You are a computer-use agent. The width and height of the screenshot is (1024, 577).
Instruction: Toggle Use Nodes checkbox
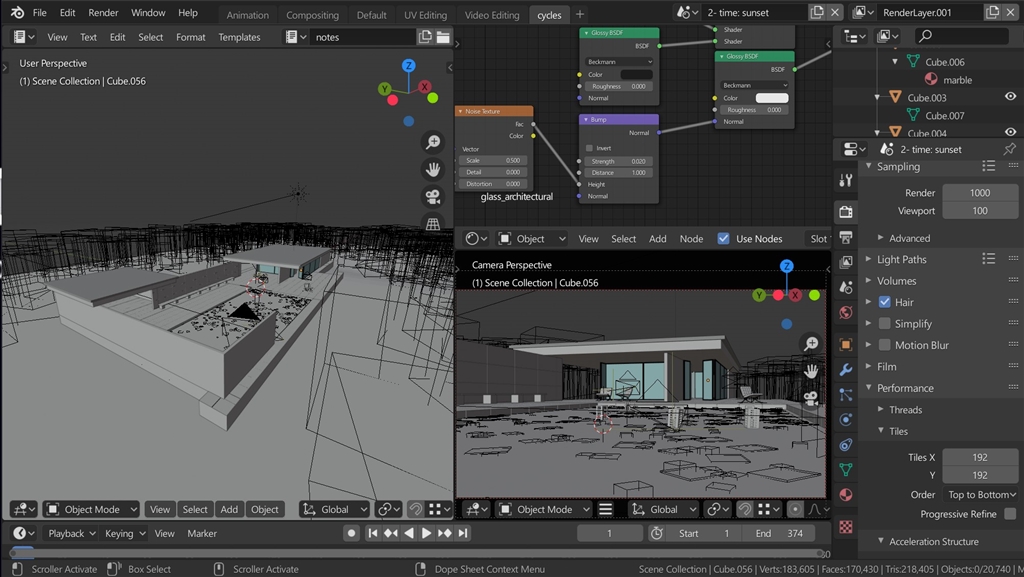(x=724, y=239)
